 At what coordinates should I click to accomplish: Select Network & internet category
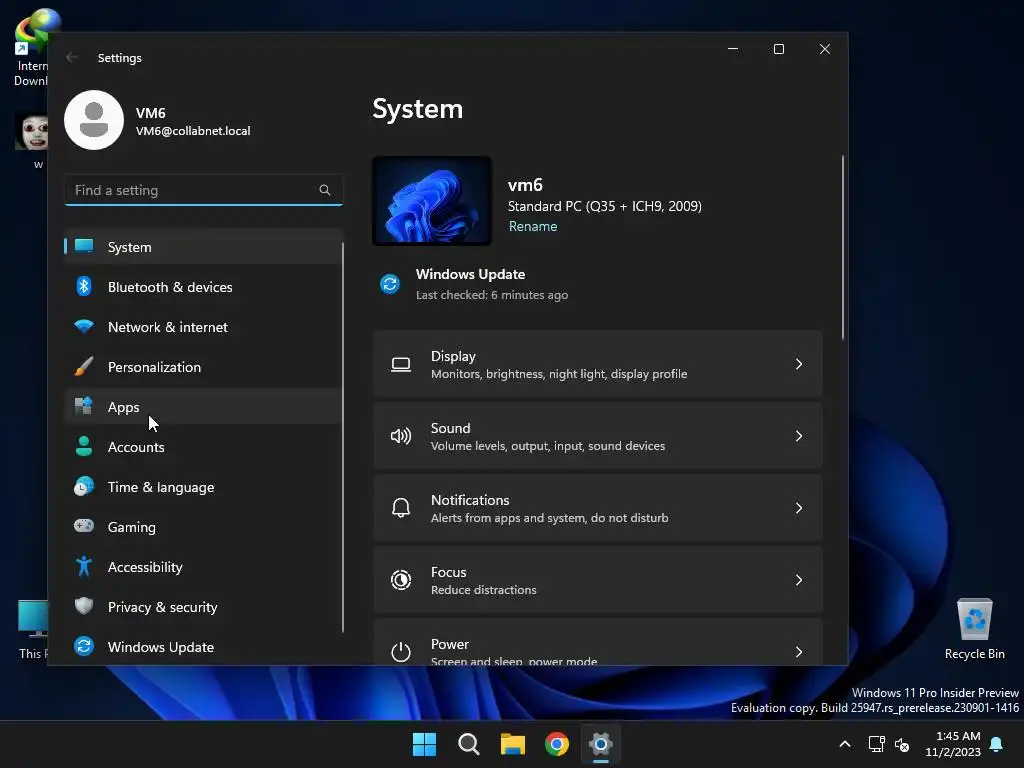tap(203, 327)
